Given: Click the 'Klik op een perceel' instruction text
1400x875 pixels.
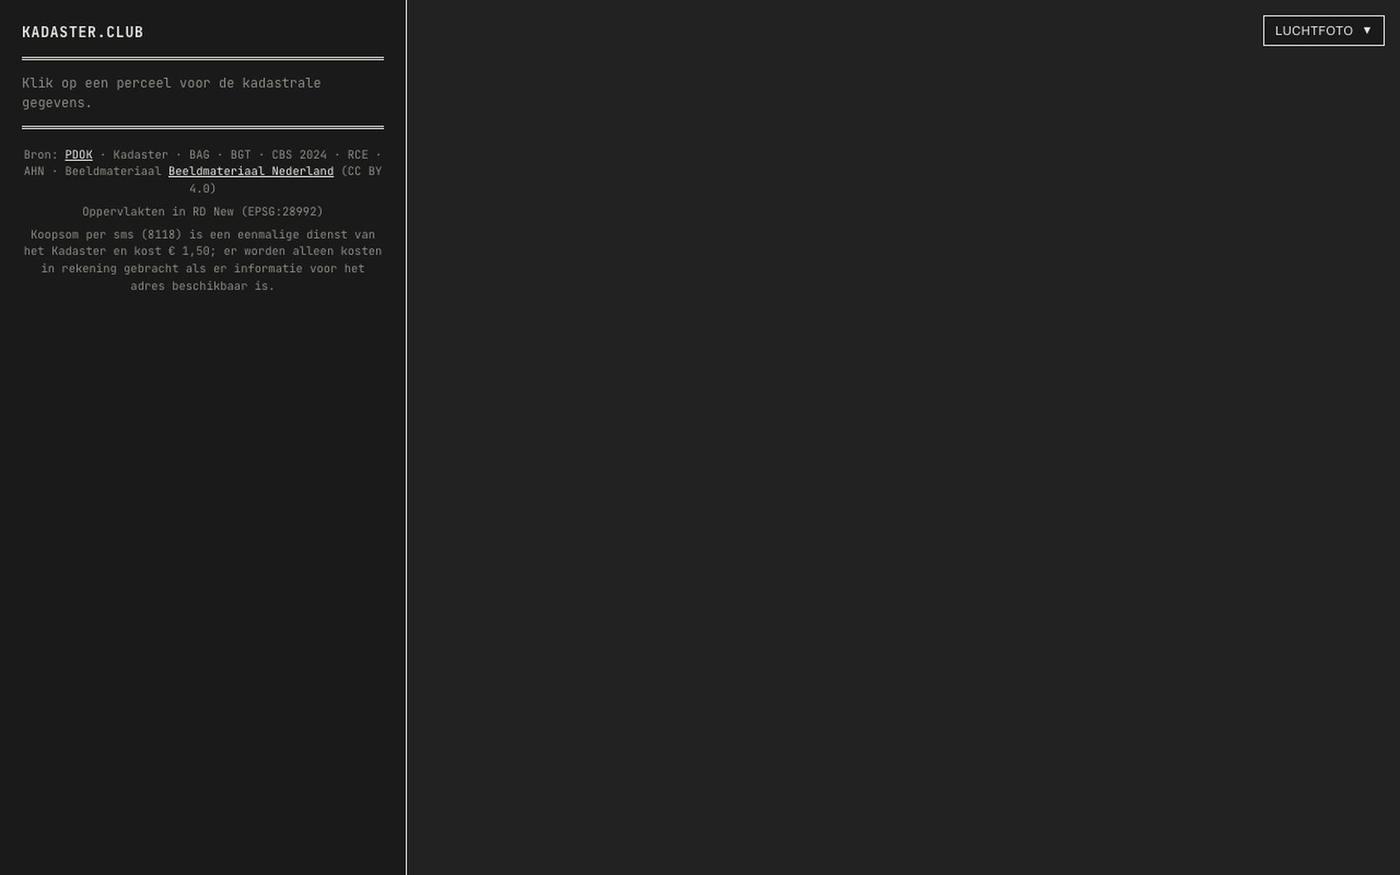Looking at the screenshot, I should pos(171,93).
